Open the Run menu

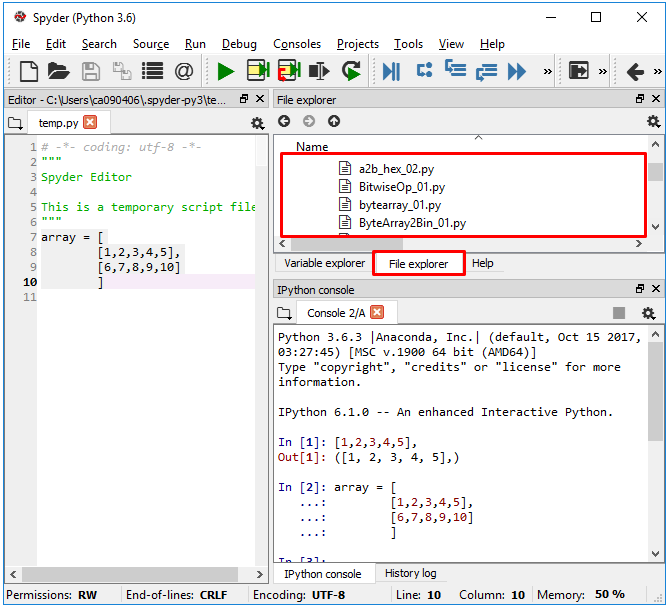point(195,44)
